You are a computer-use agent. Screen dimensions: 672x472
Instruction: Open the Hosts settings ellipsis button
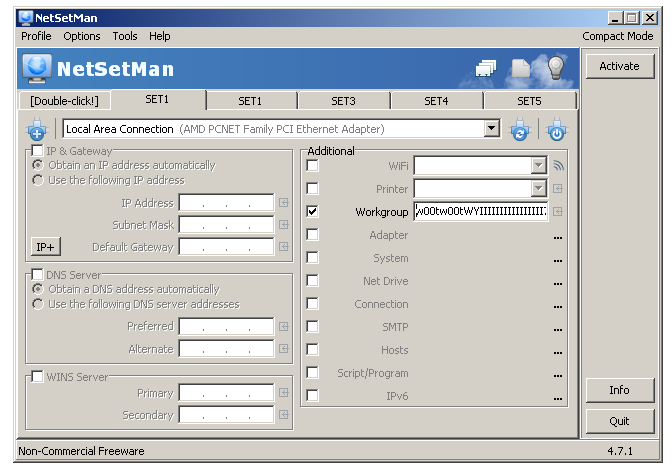[558, 351]
